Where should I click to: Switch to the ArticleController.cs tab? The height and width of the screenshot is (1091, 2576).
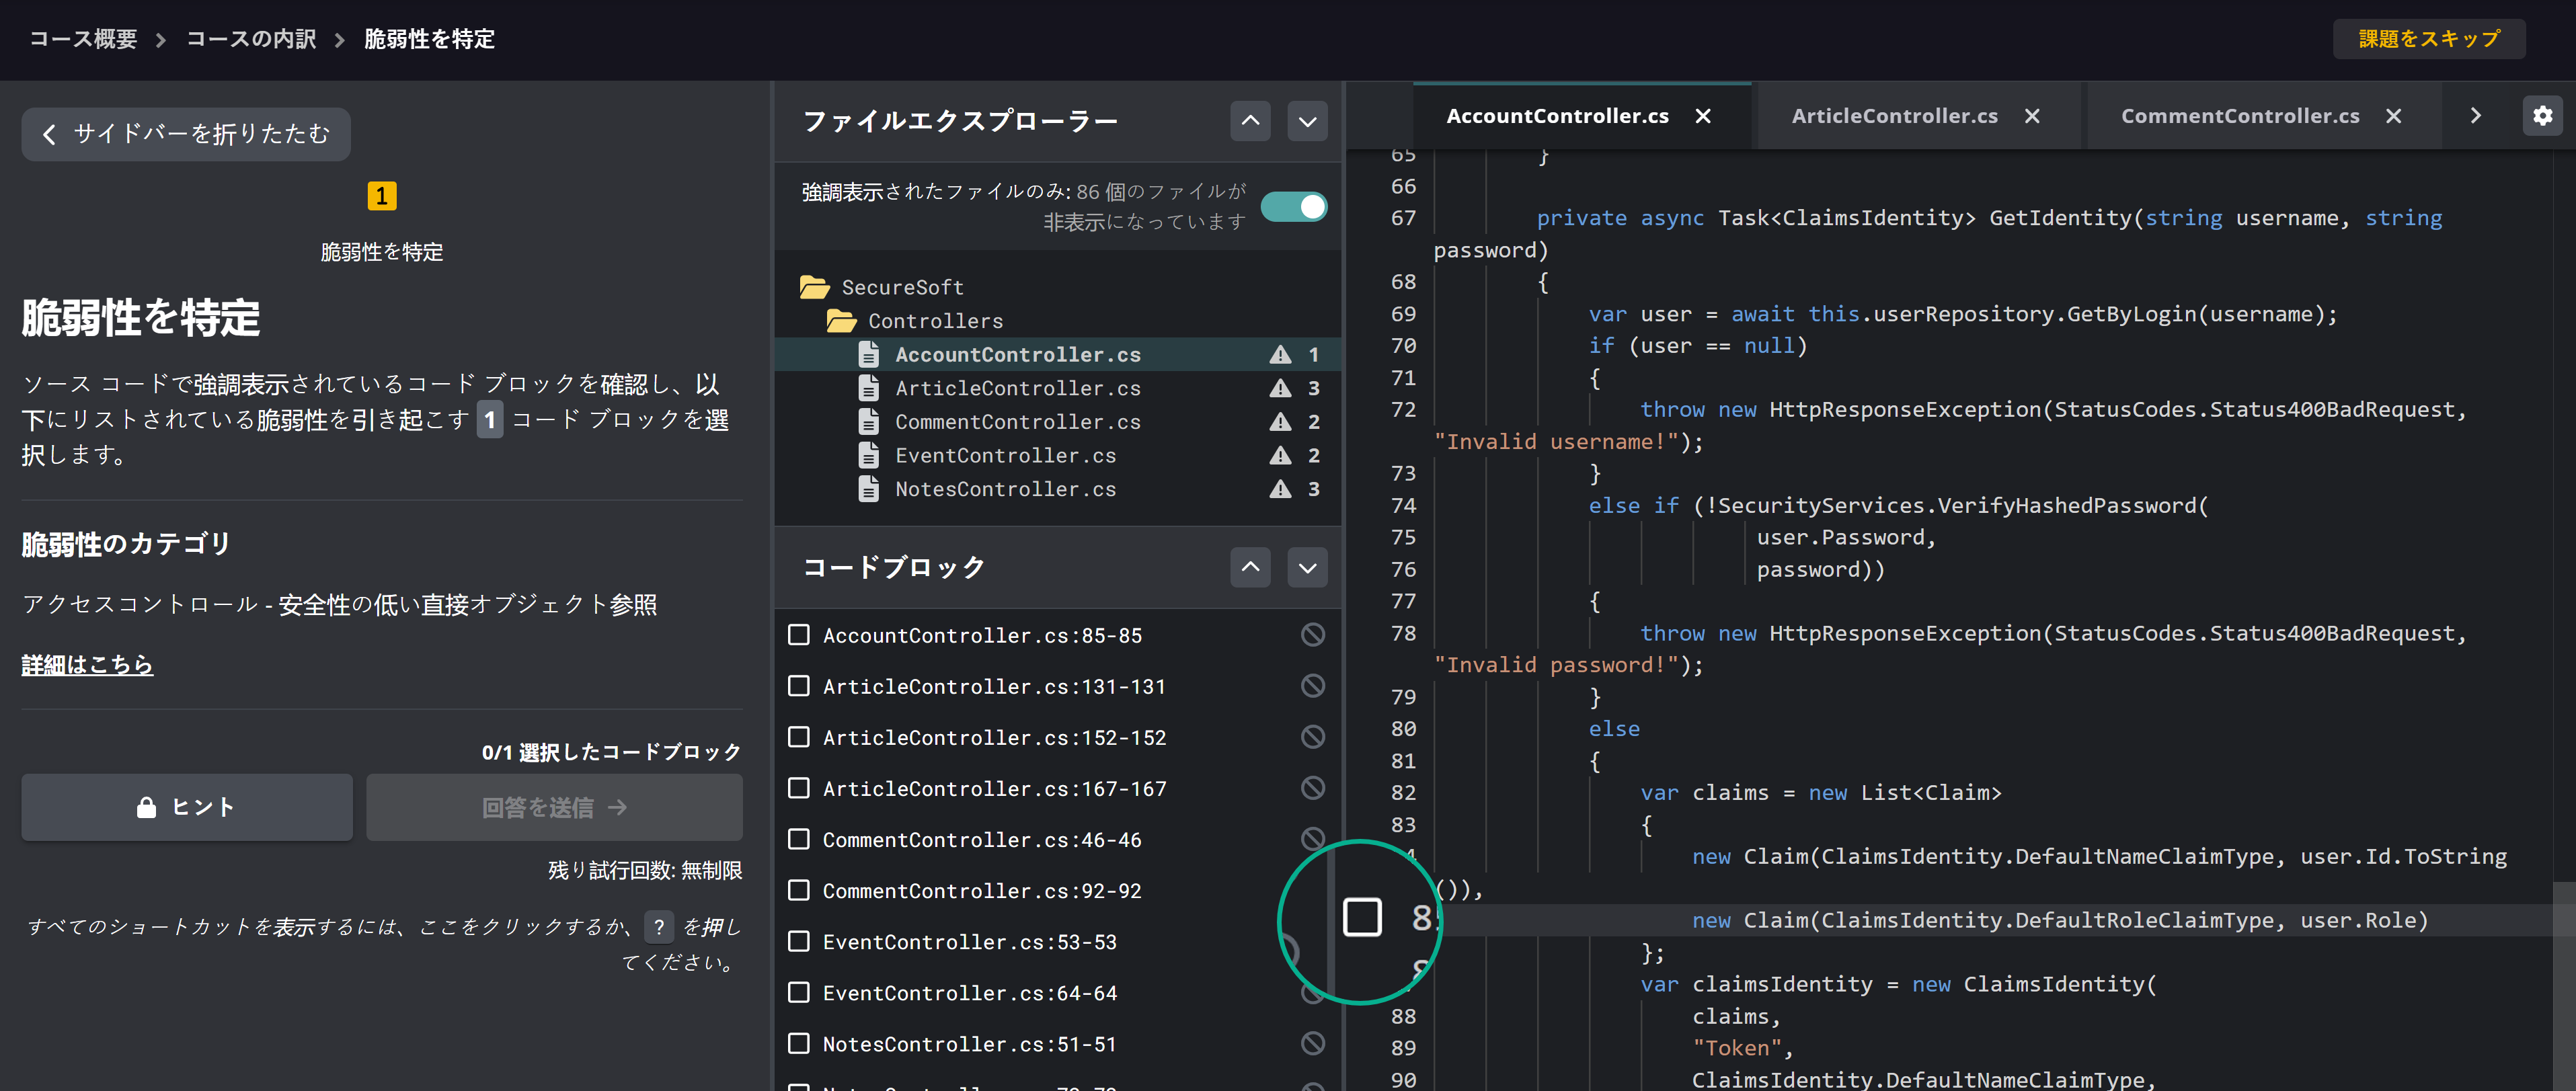pos(1894,116)
